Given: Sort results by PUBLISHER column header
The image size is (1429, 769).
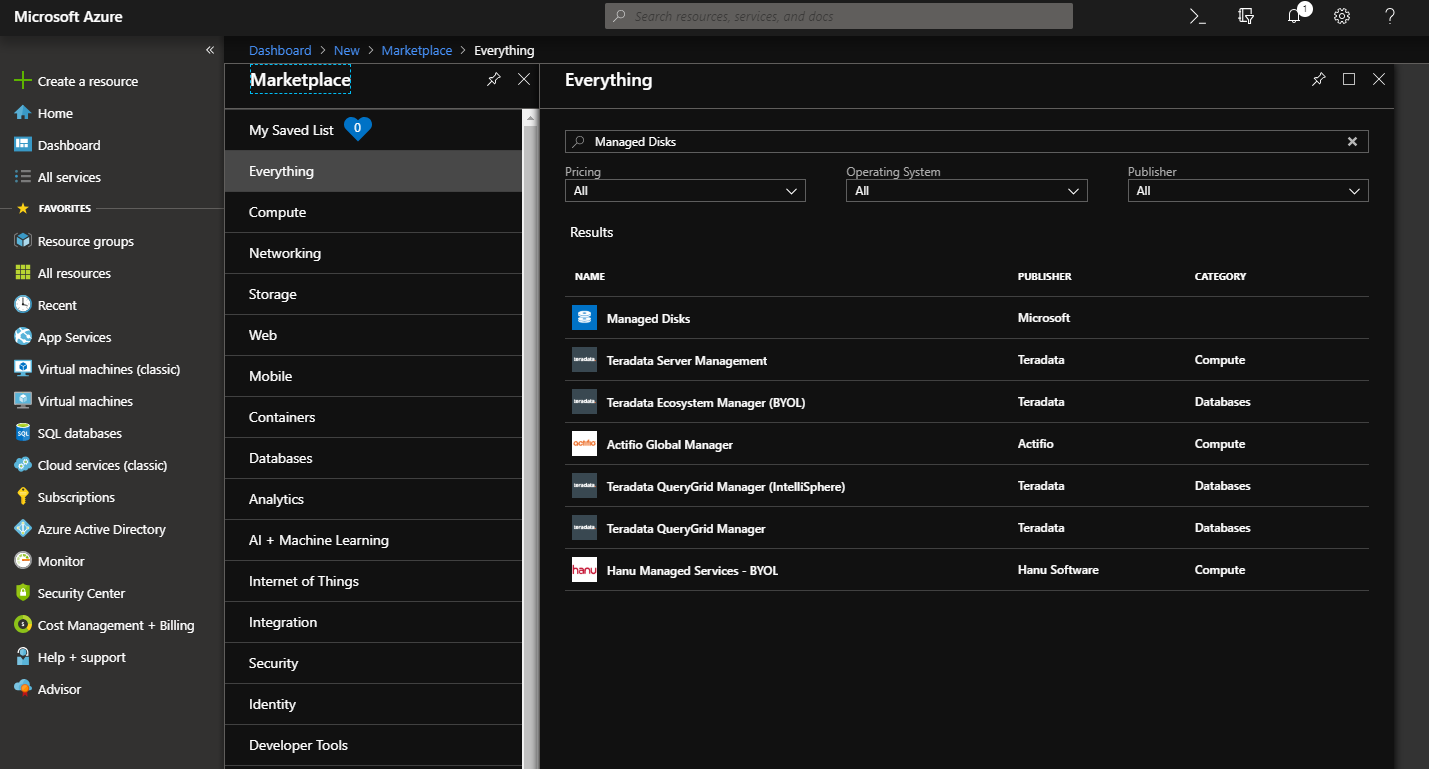Looking at the screenshot, I should pyautogui.click(x=1045, y=276).
